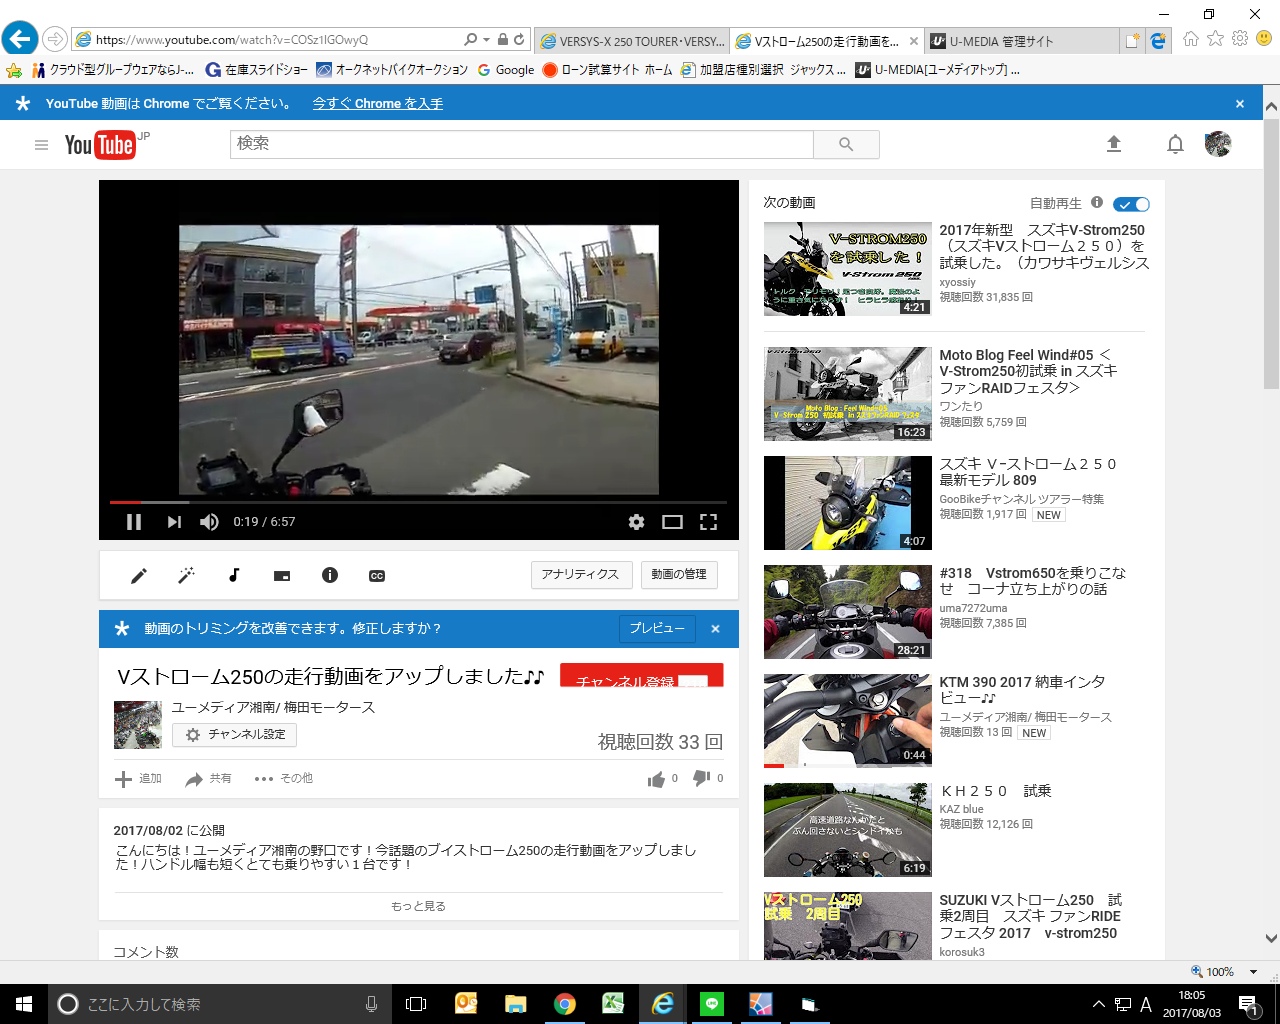1280x1024 pixels.
Task: Open audio music note editor
Action: point(234,575)
